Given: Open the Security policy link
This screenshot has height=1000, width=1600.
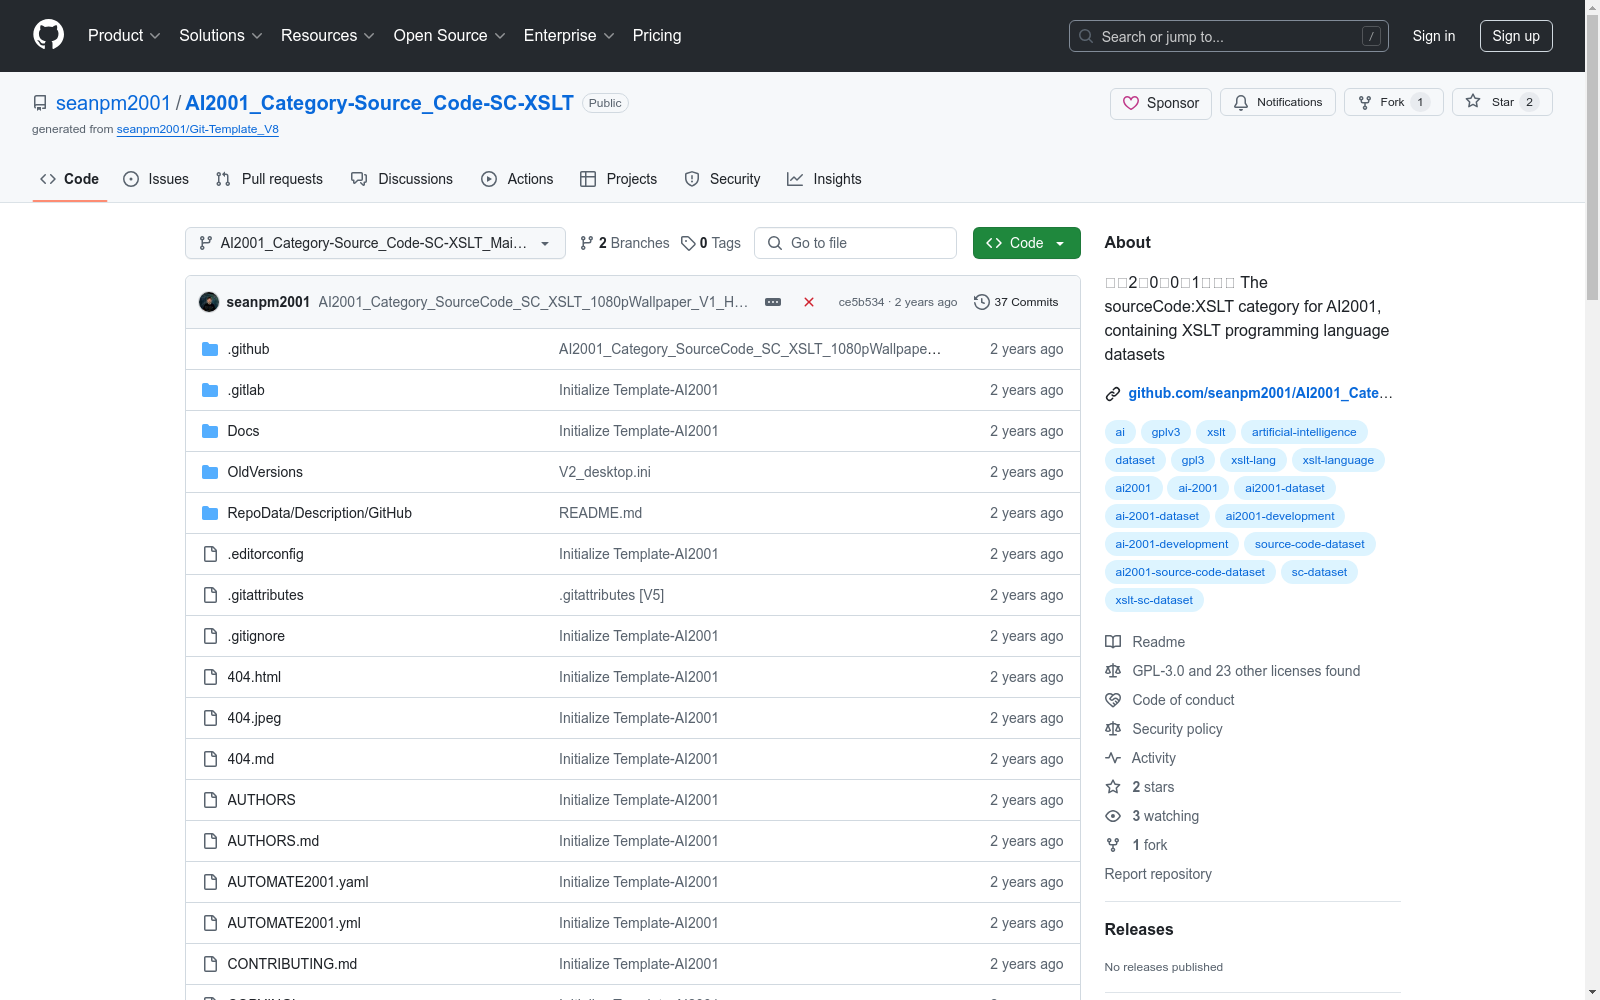Looking at the screenshot, I should tap(1177, 729).
